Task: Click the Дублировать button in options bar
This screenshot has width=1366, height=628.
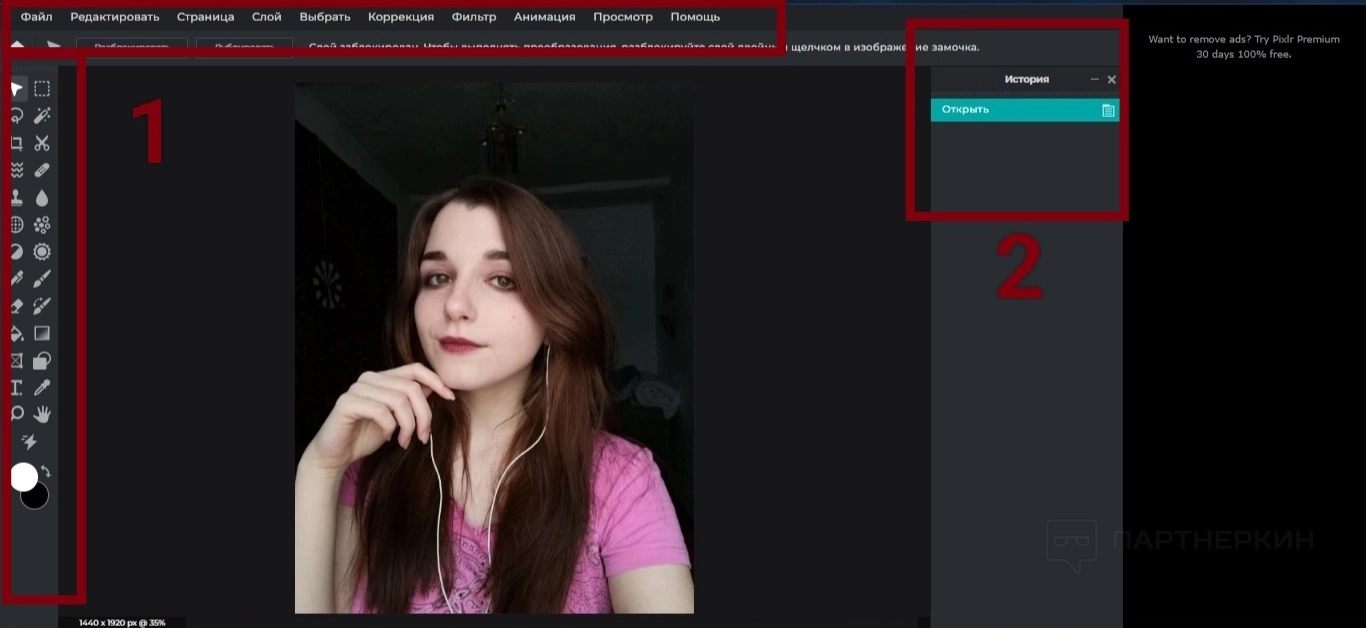Action: click(244, 47)
